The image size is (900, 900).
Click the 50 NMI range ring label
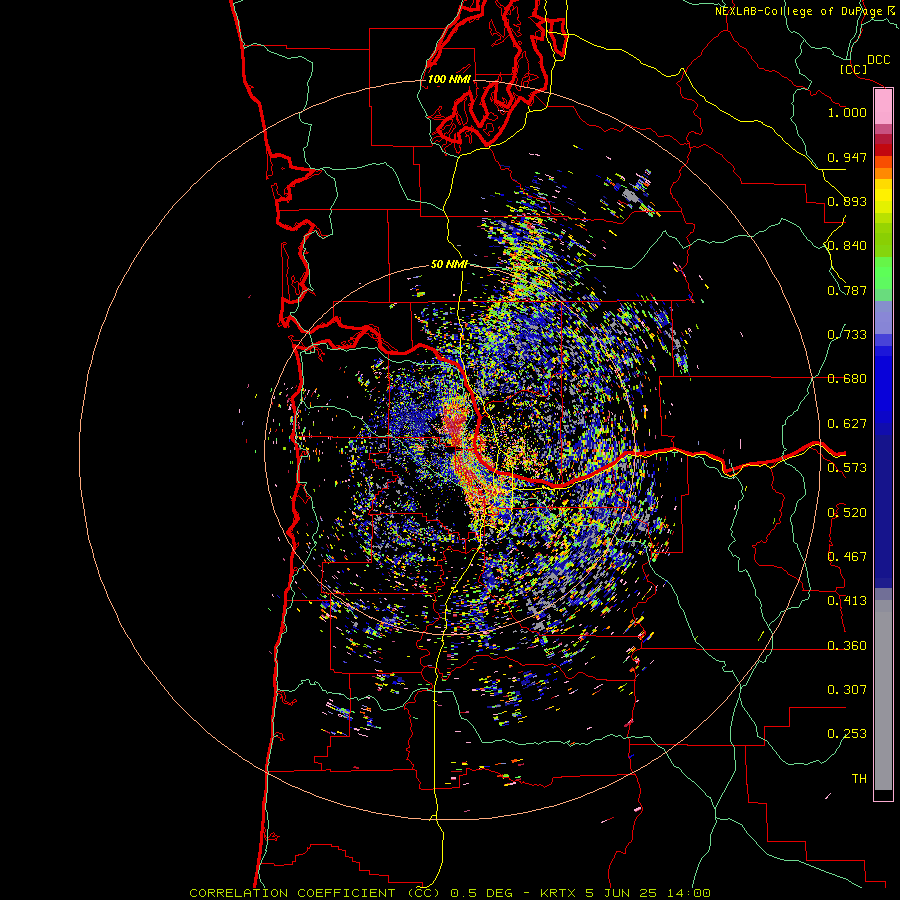click(x=449, y=264)
